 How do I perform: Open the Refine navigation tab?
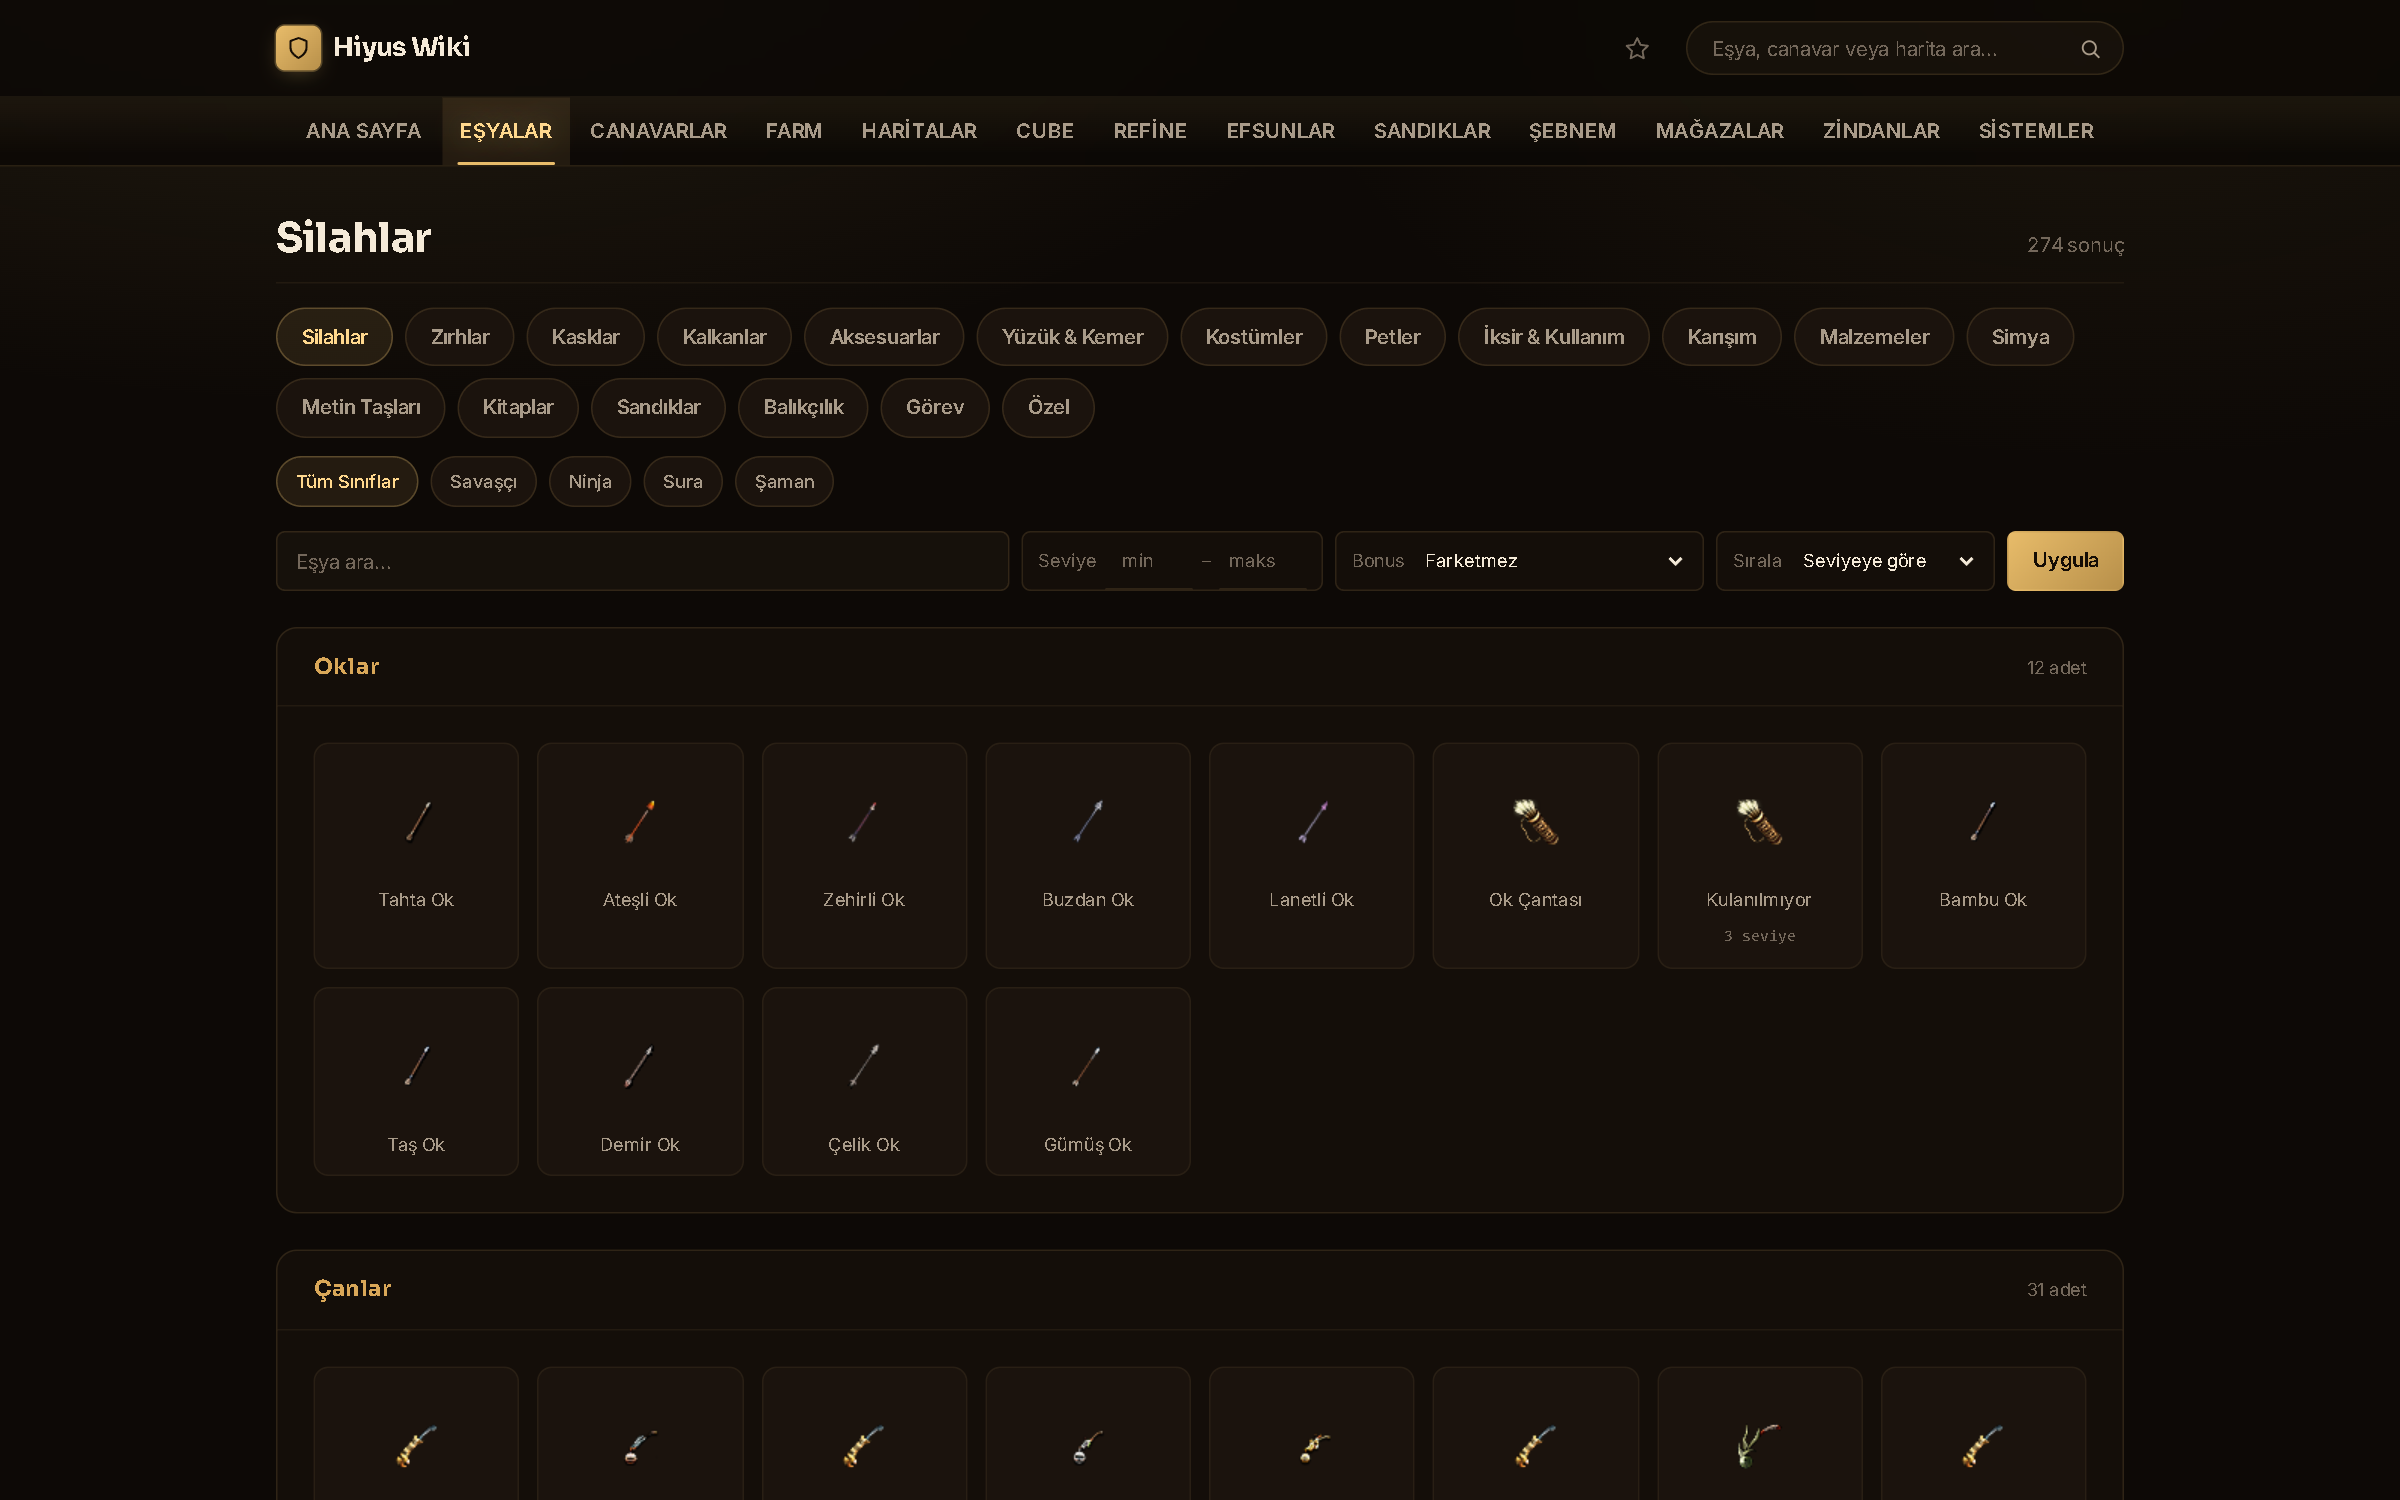point(1150,131)
